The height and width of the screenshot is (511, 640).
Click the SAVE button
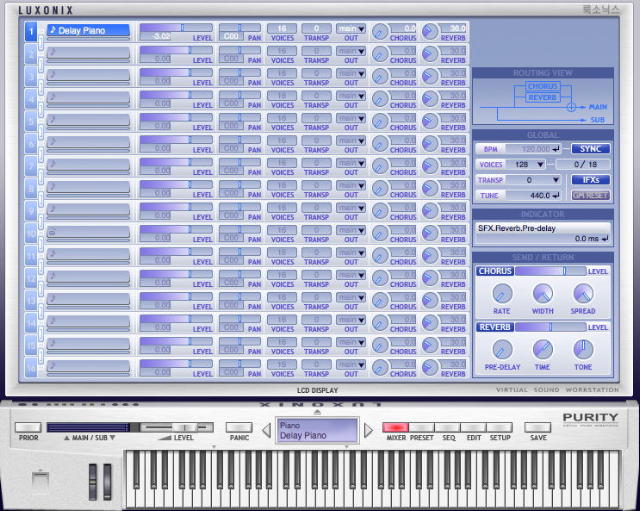tap(538, 427)
